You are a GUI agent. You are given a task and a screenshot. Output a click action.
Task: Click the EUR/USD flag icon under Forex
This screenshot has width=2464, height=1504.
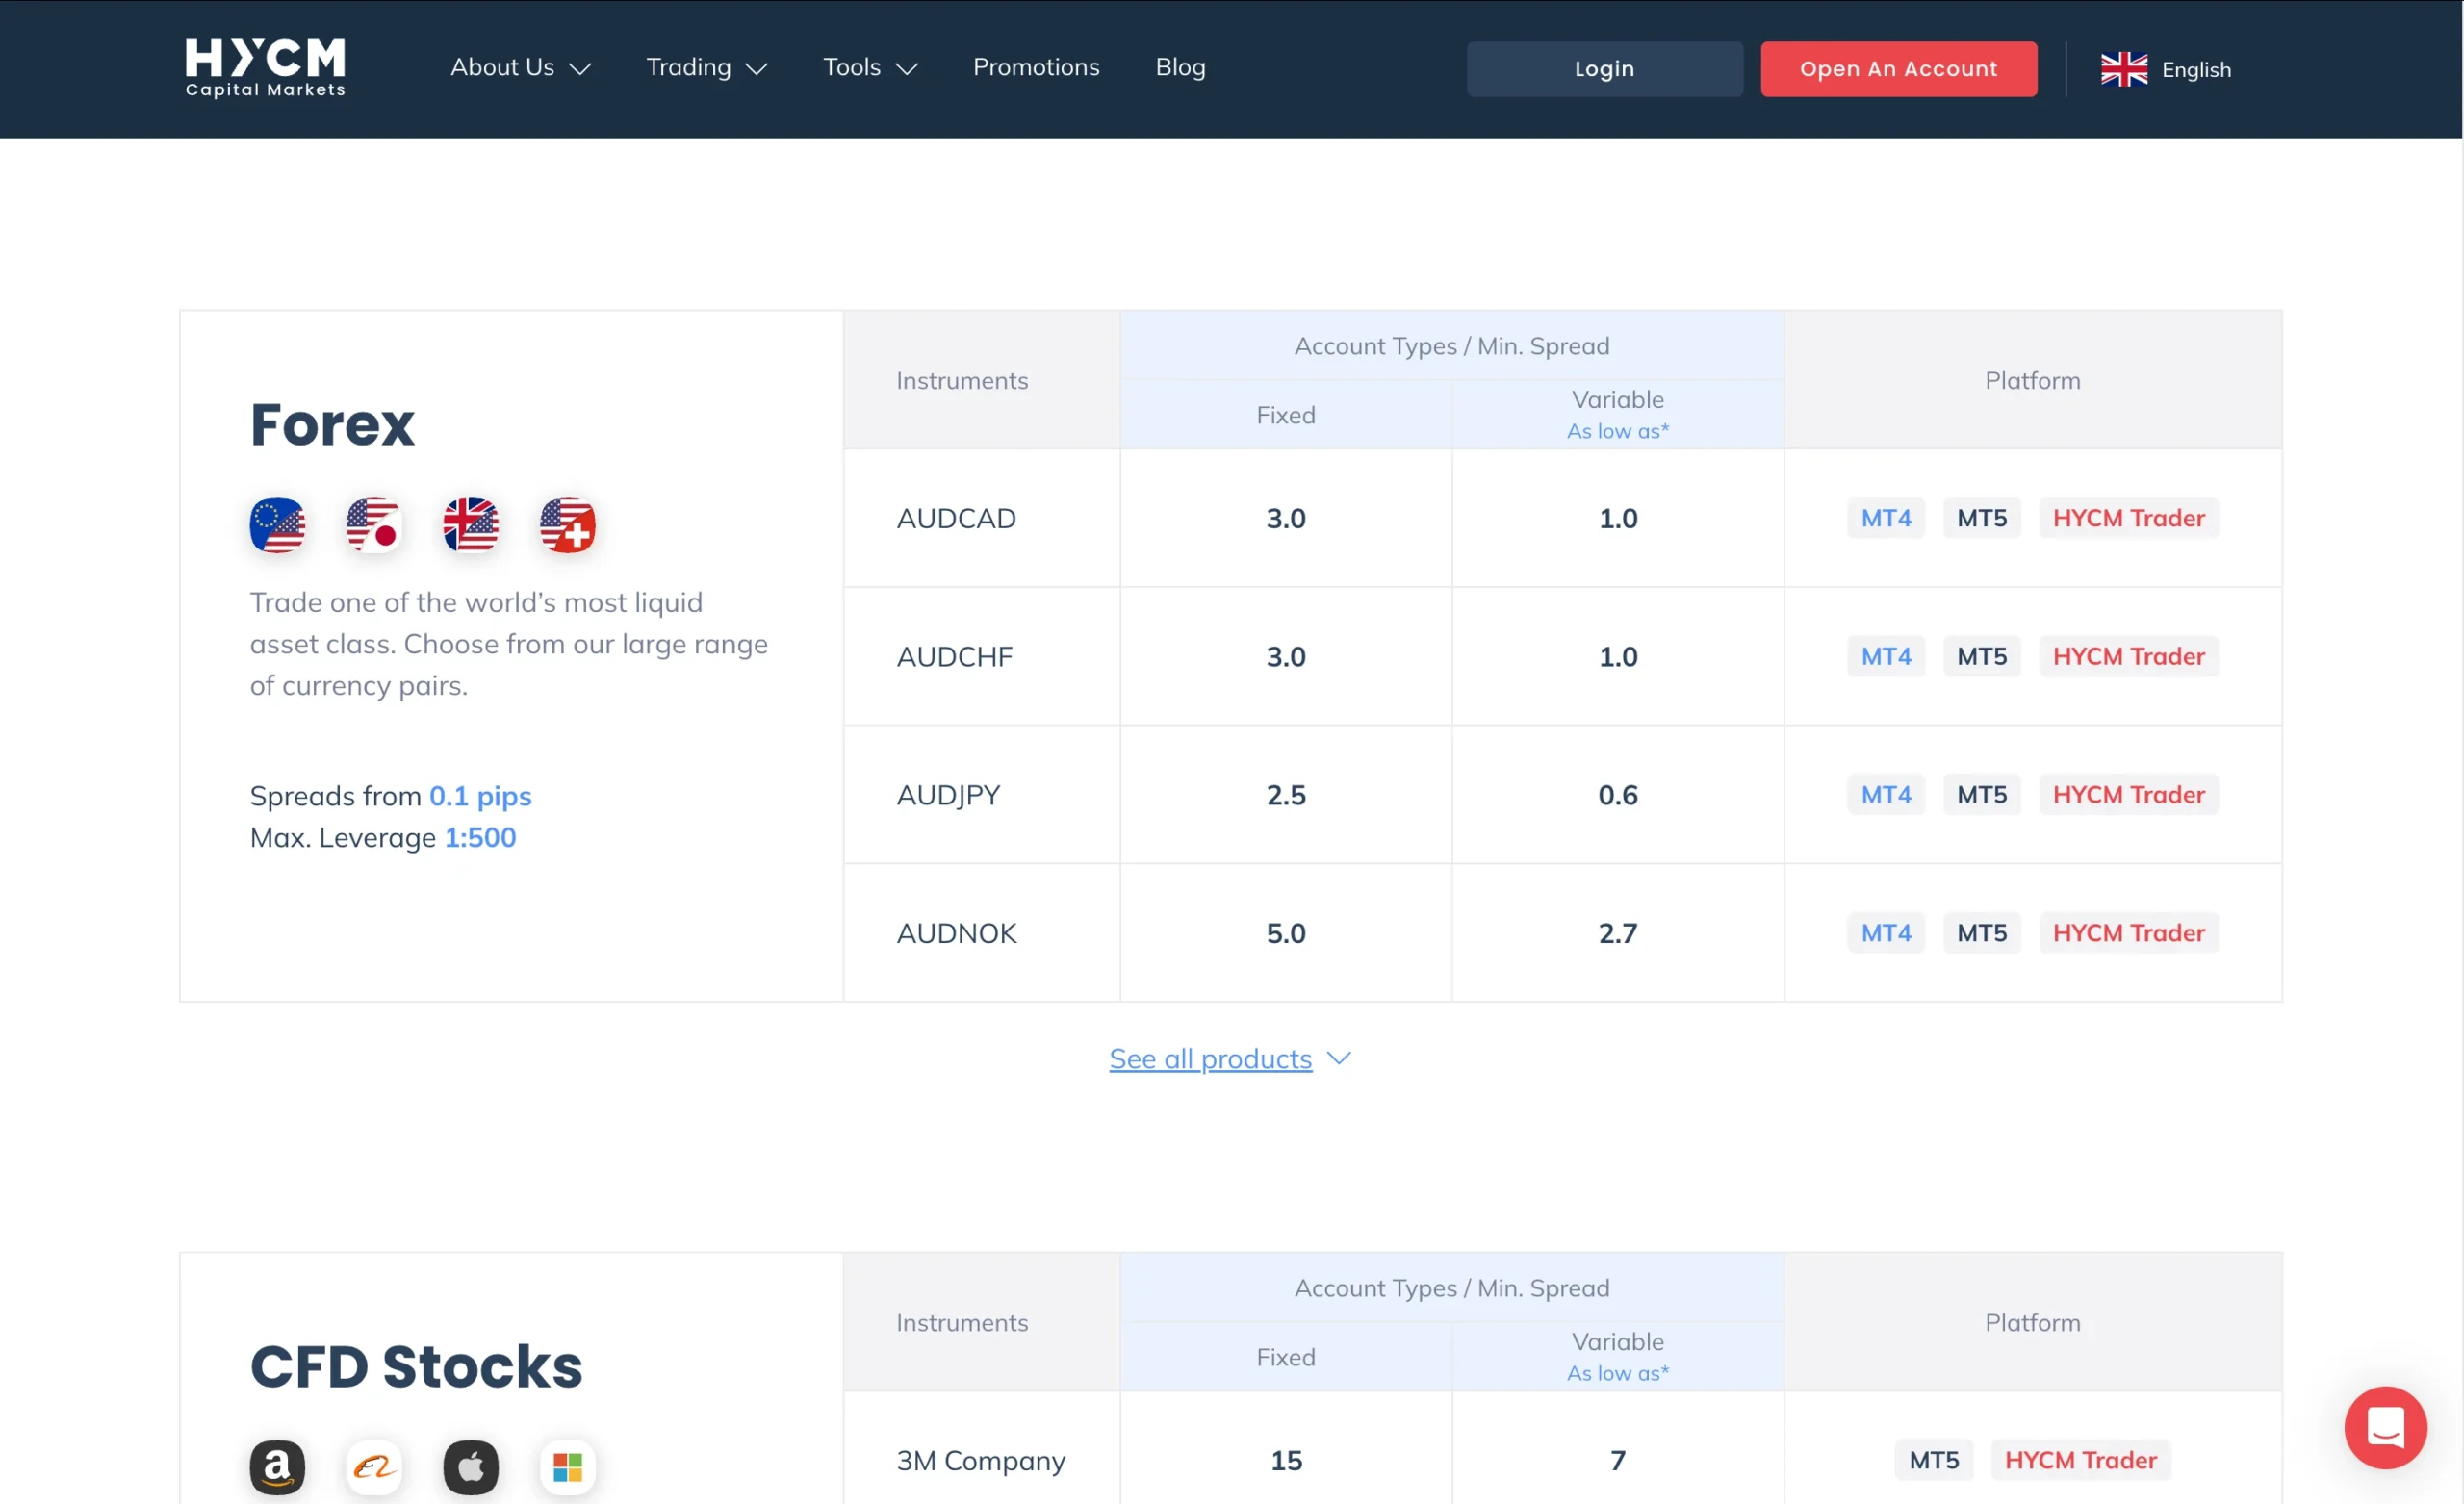click(277, 525)
